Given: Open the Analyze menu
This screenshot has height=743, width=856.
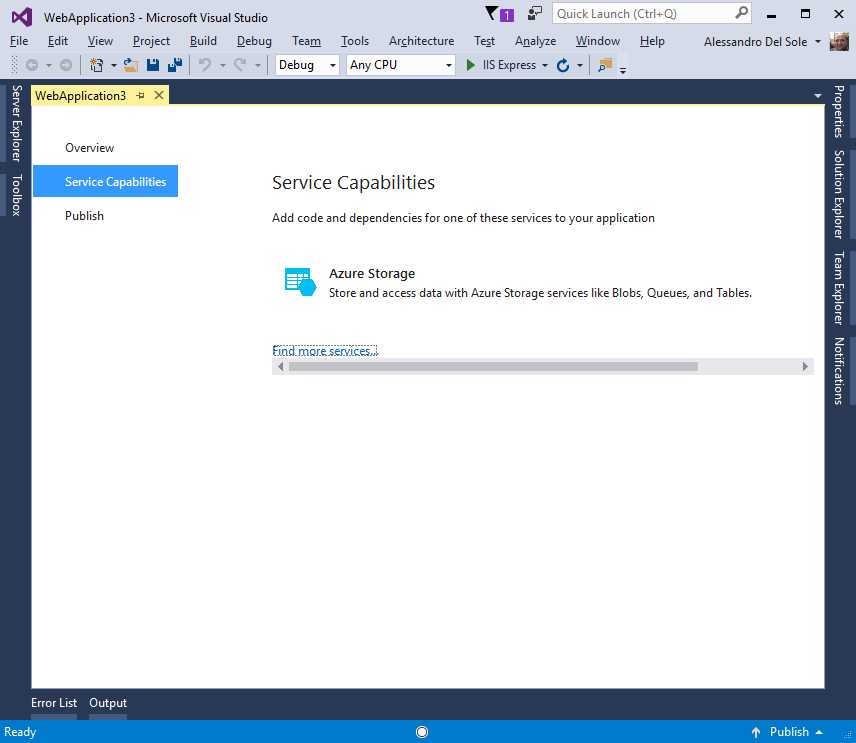Looking at the screenshot, I should coord(536,41).
